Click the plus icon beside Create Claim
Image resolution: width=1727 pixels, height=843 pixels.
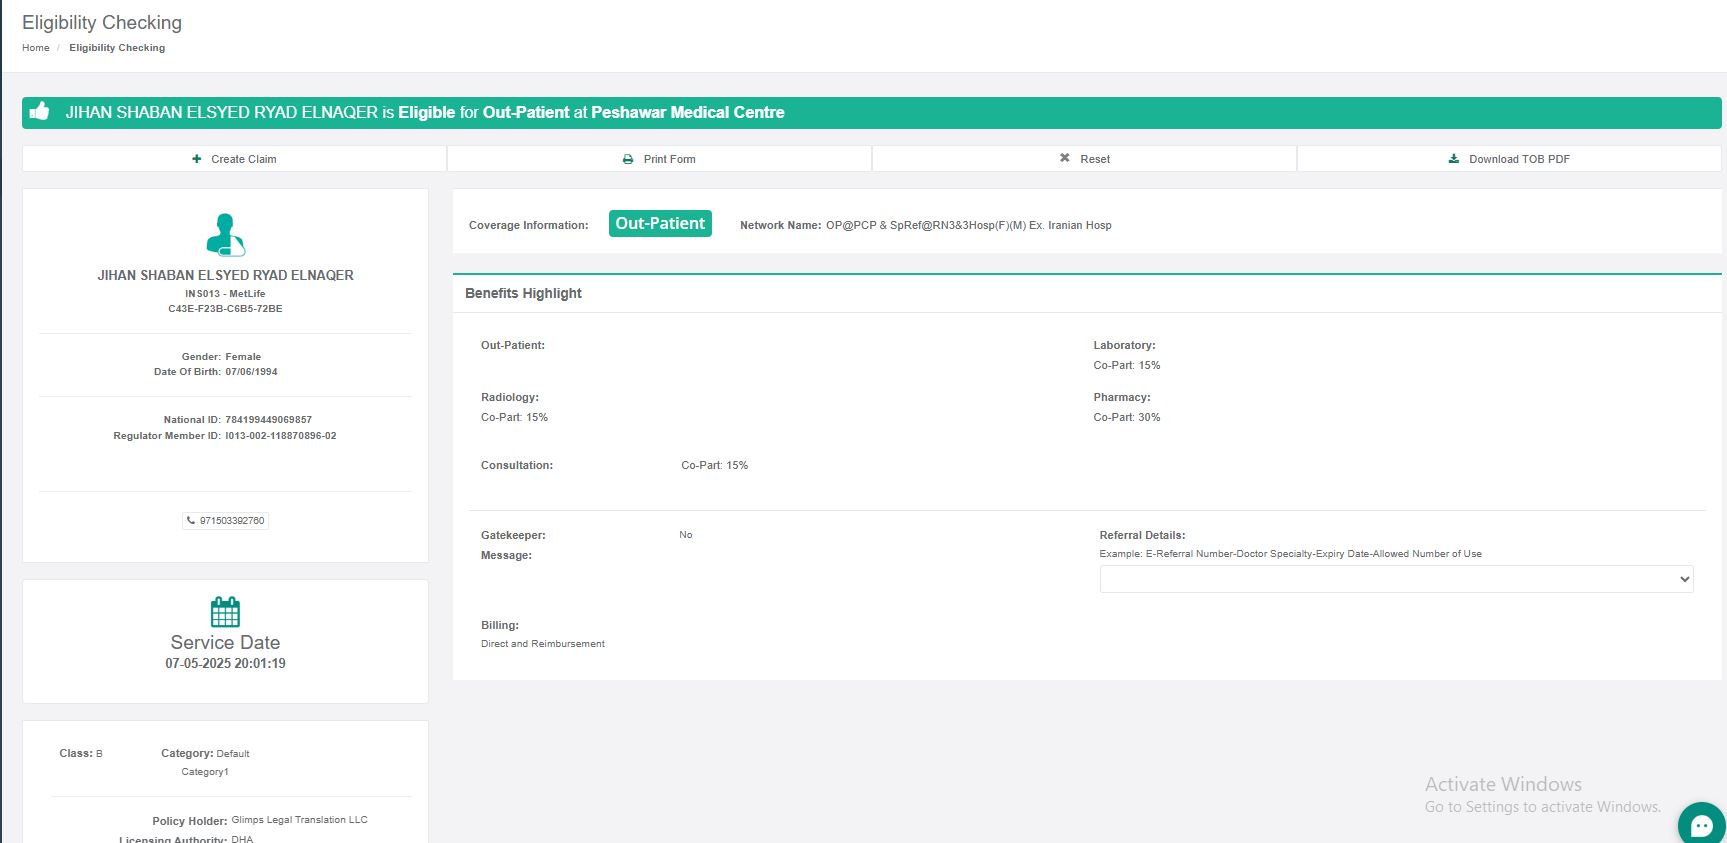pyautogui.click(x=197, y=159)
